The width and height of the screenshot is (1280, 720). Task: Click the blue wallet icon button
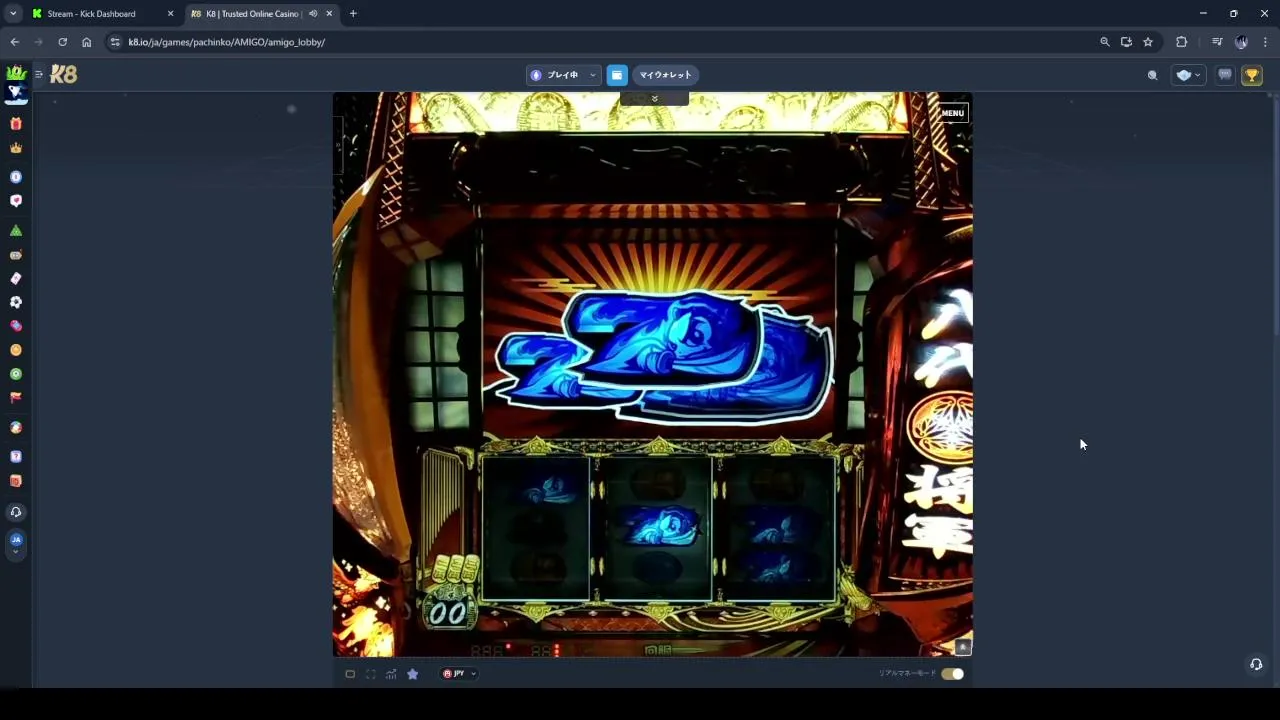tap(617, 75)
